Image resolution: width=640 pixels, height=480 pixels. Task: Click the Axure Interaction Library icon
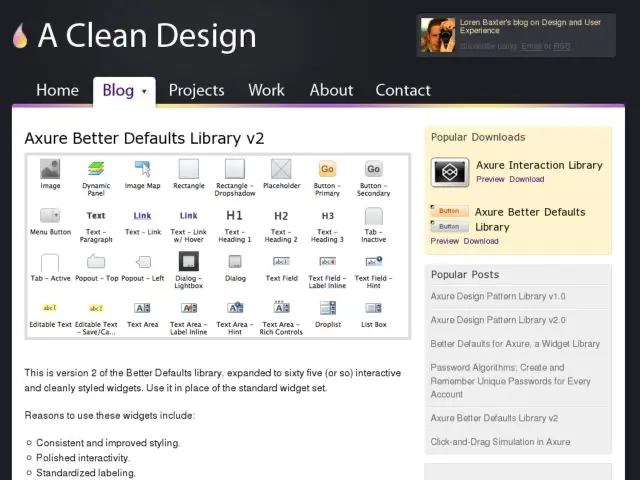450,172
